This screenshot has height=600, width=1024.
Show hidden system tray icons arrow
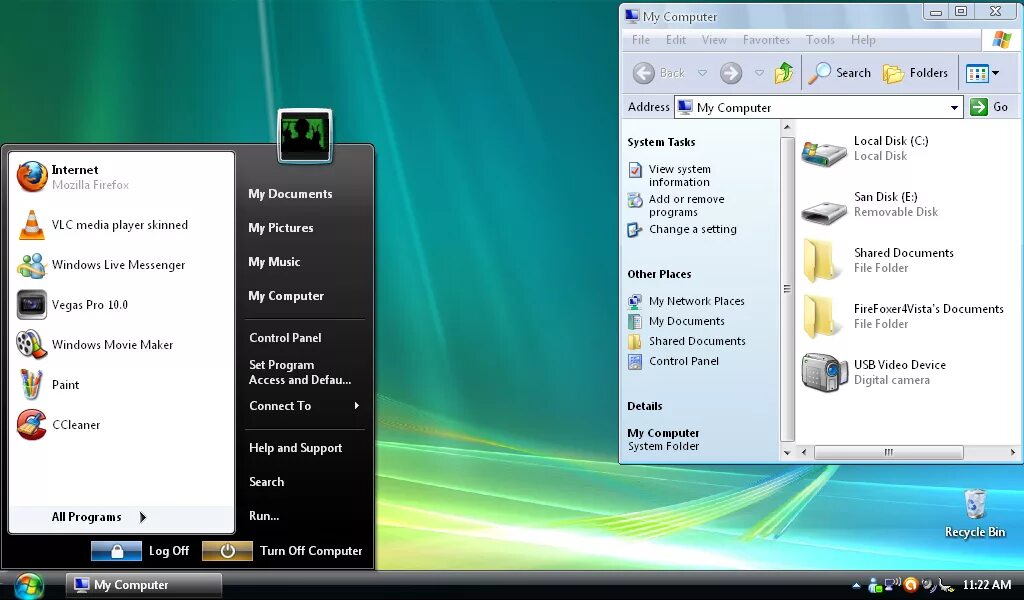[x=856, y=585]
